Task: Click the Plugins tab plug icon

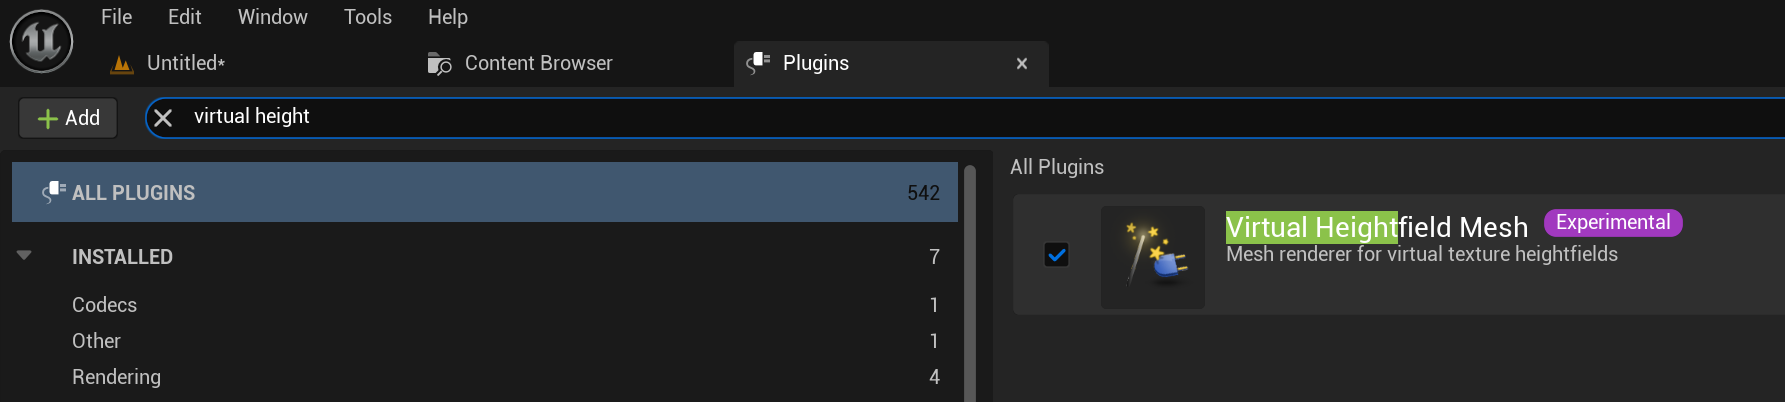Action: (x=758, y=63)
